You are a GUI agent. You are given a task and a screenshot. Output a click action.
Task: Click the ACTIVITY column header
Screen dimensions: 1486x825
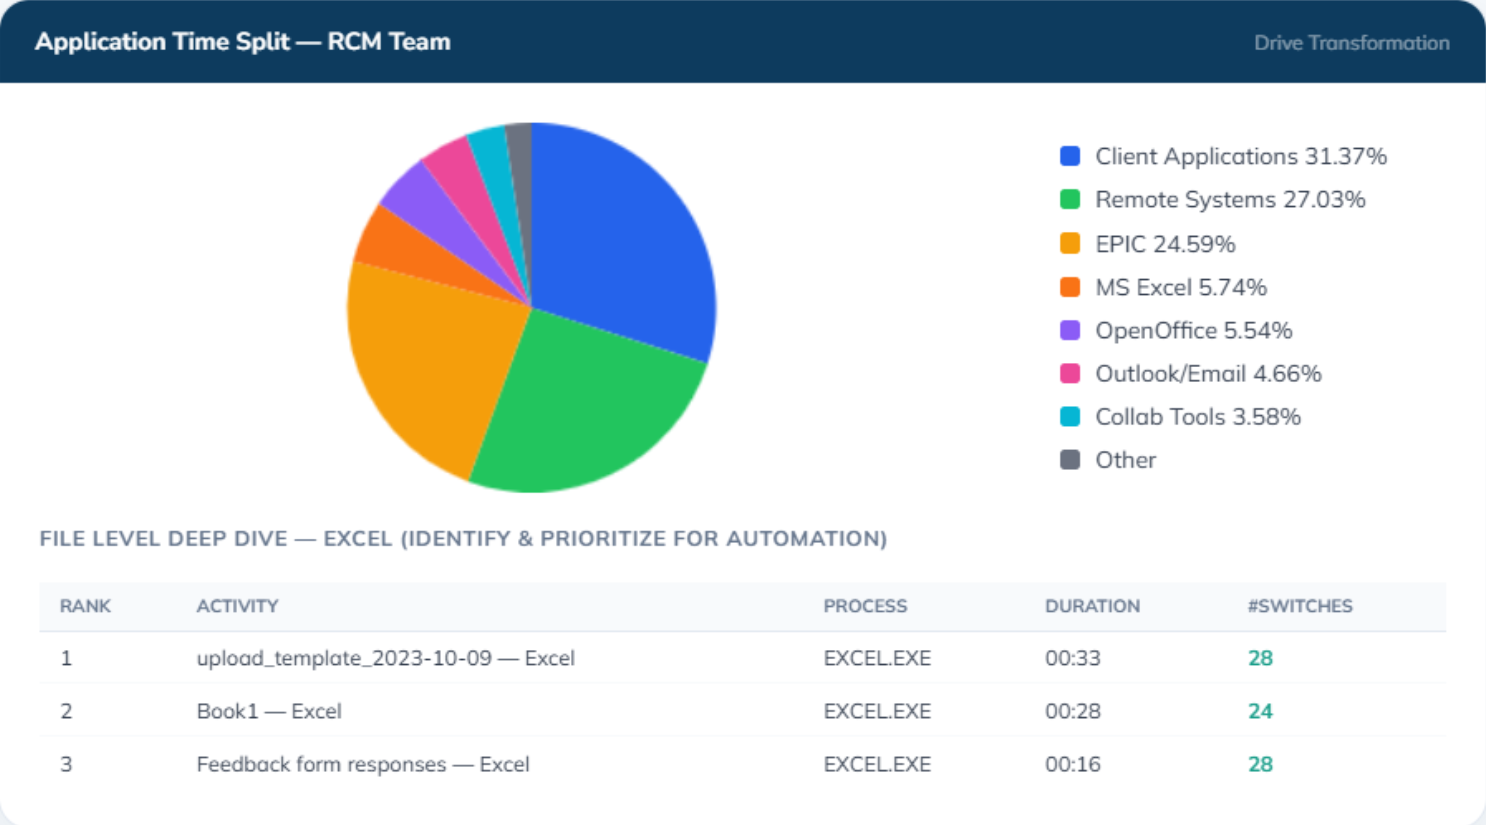click(237, 606)
